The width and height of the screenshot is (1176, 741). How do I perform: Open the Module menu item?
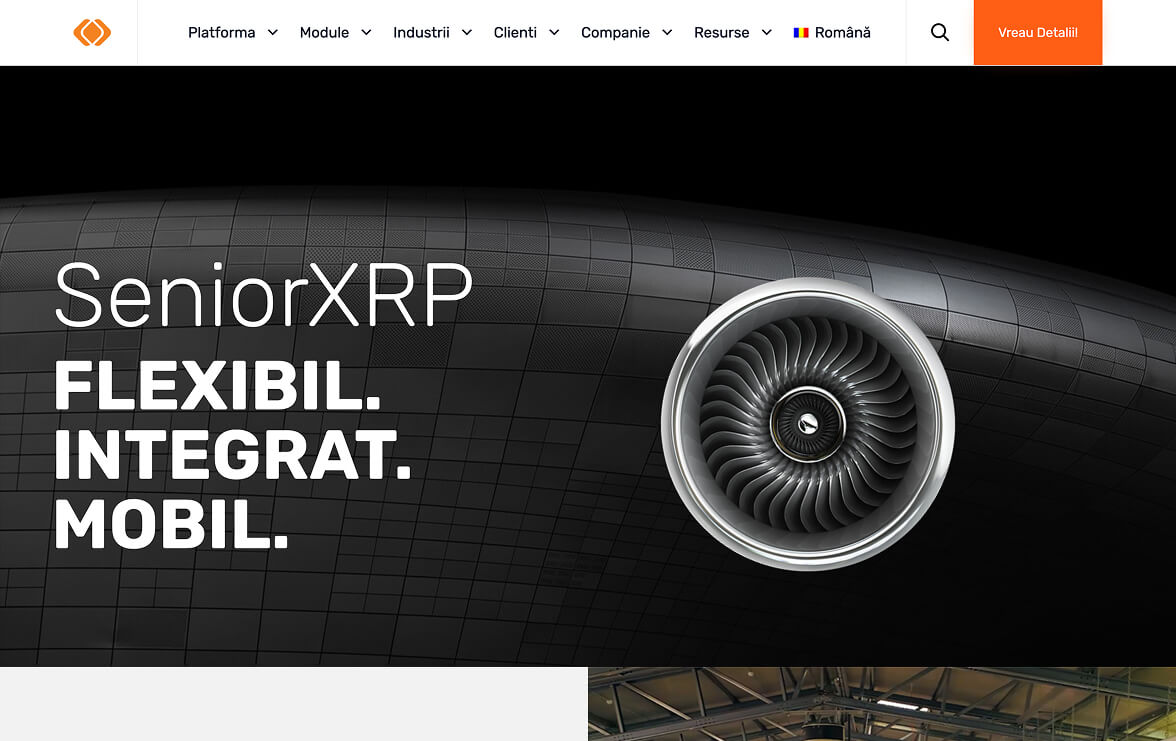(324, 32)
